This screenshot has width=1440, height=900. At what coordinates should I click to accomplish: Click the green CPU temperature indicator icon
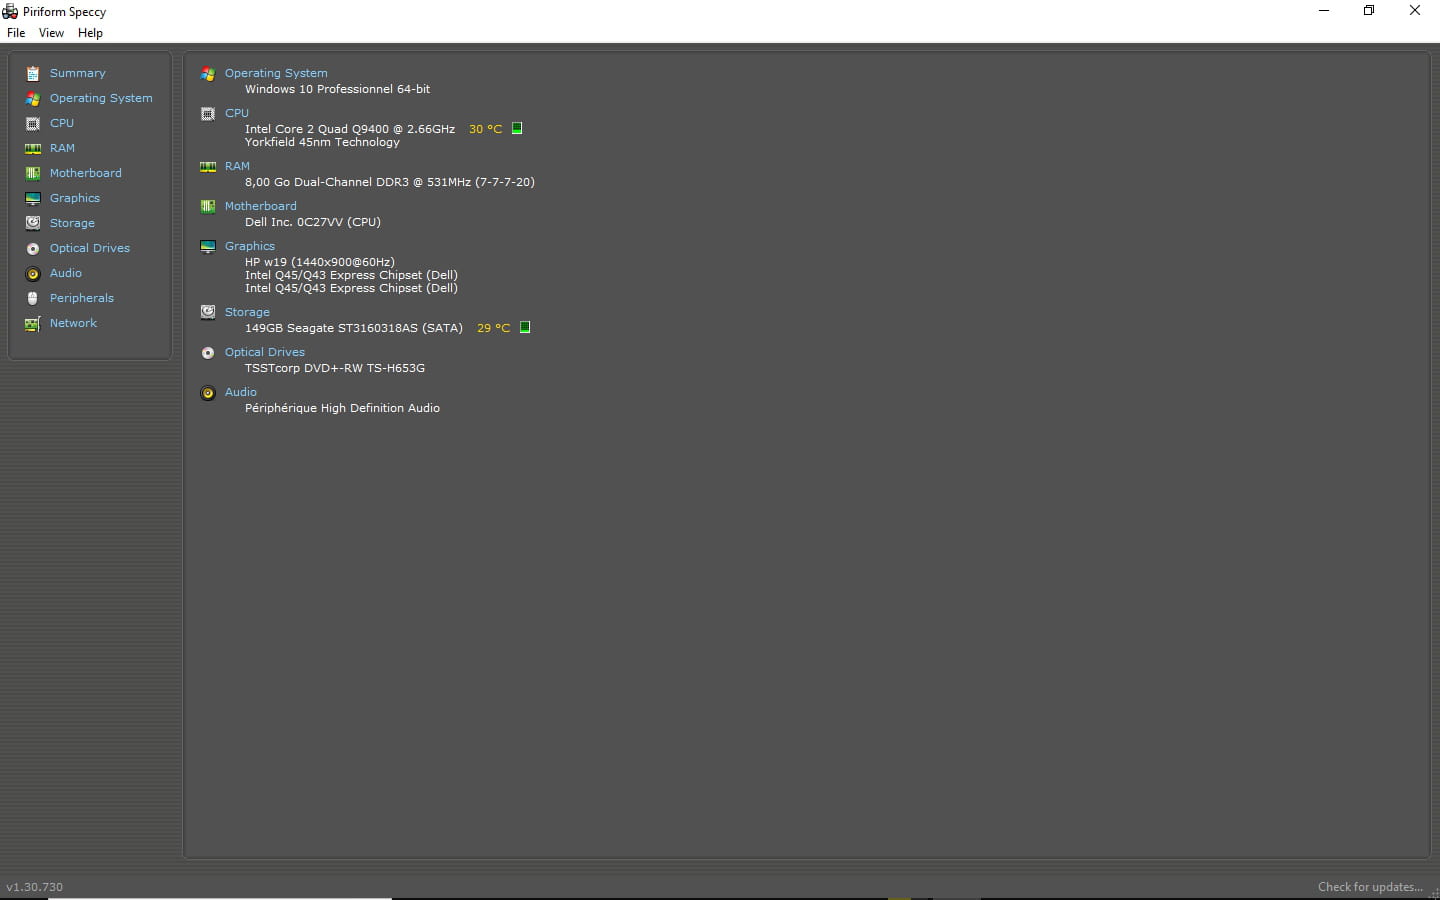(x=517, y=128)
